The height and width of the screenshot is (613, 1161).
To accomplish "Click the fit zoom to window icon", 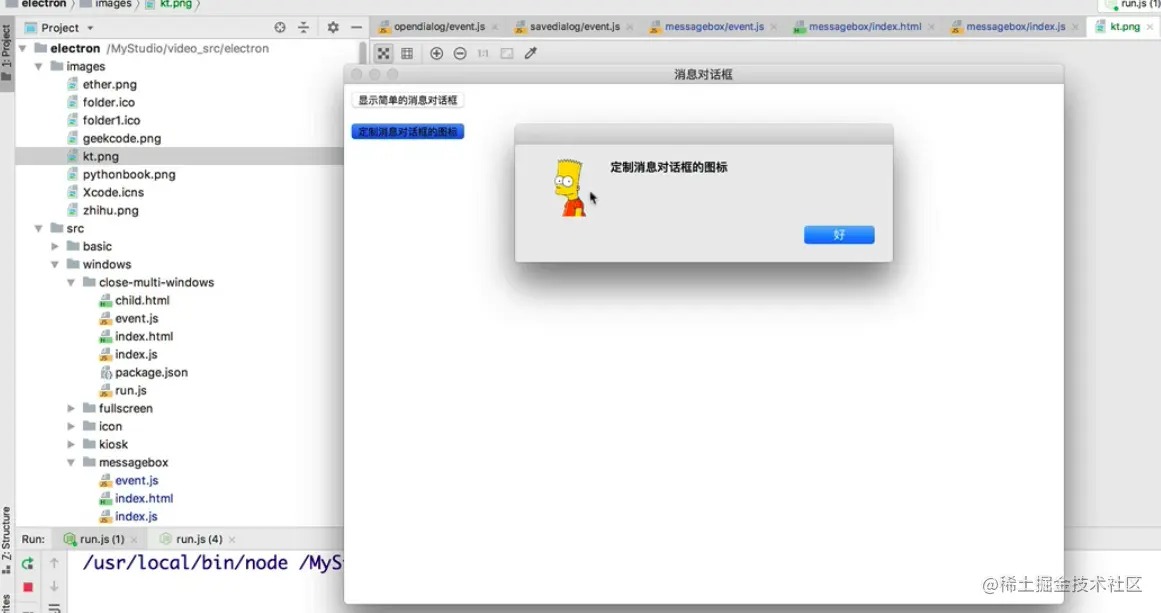I will [506, 53].
